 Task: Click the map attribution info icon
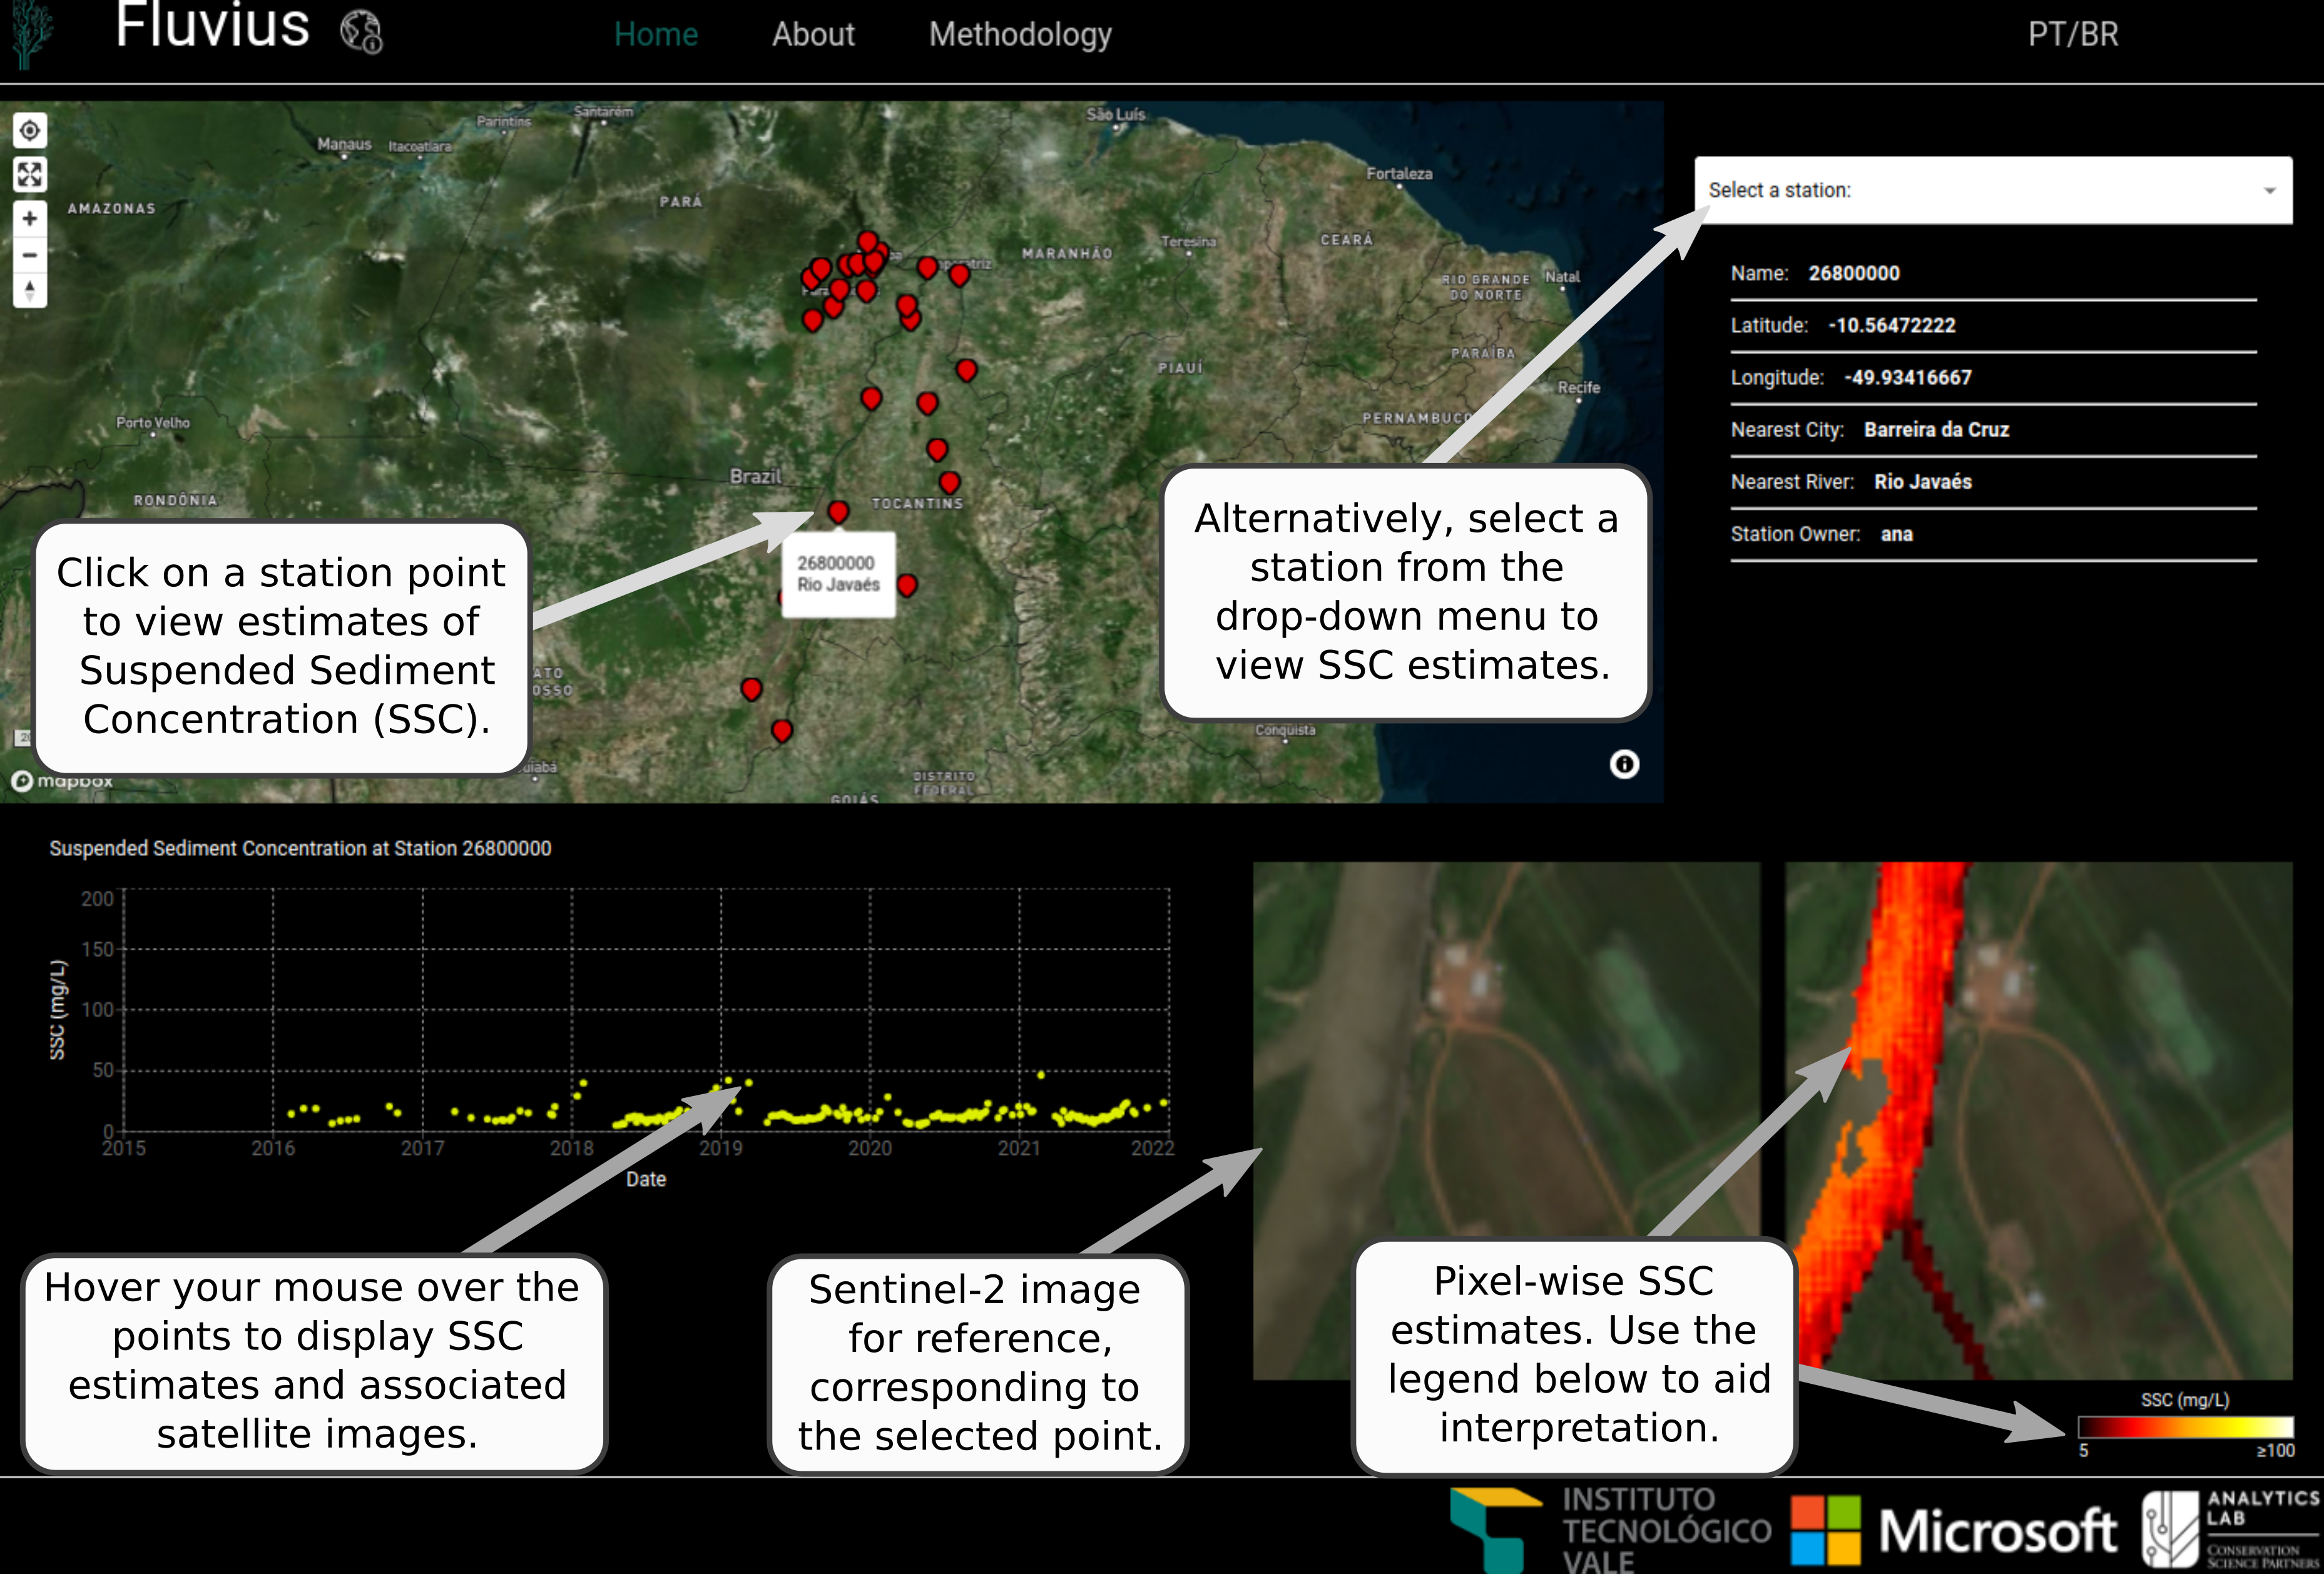click(1624, 765)
